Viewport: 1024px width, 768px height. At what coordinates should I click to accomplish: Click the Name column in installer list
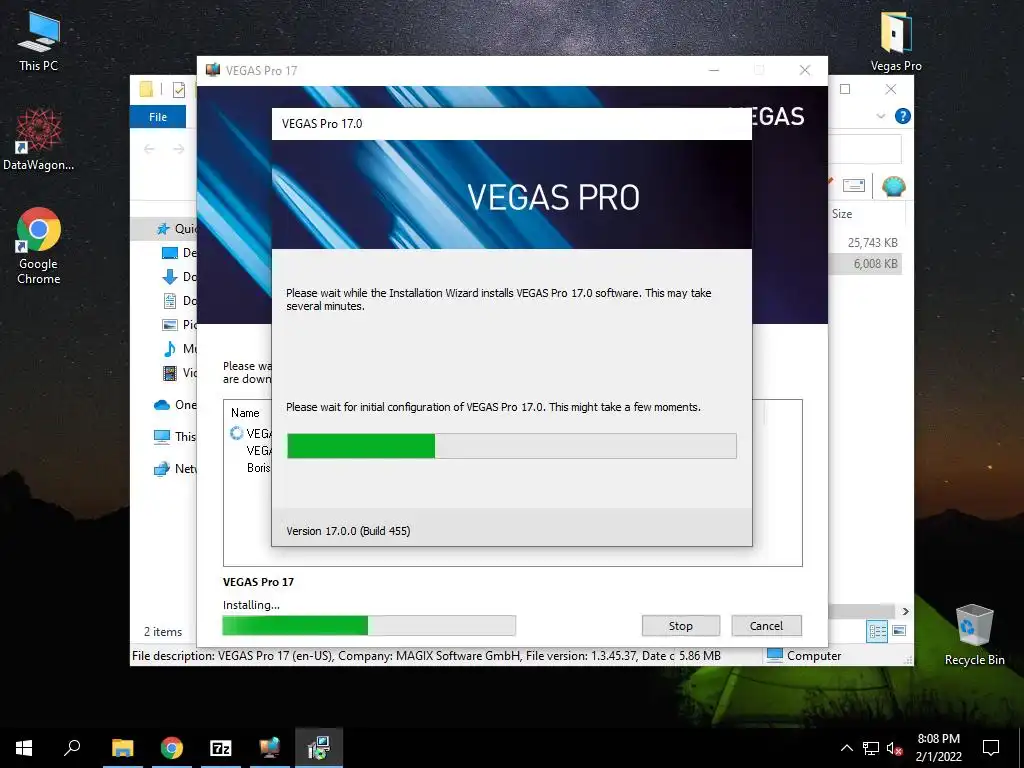coord(245,413)
